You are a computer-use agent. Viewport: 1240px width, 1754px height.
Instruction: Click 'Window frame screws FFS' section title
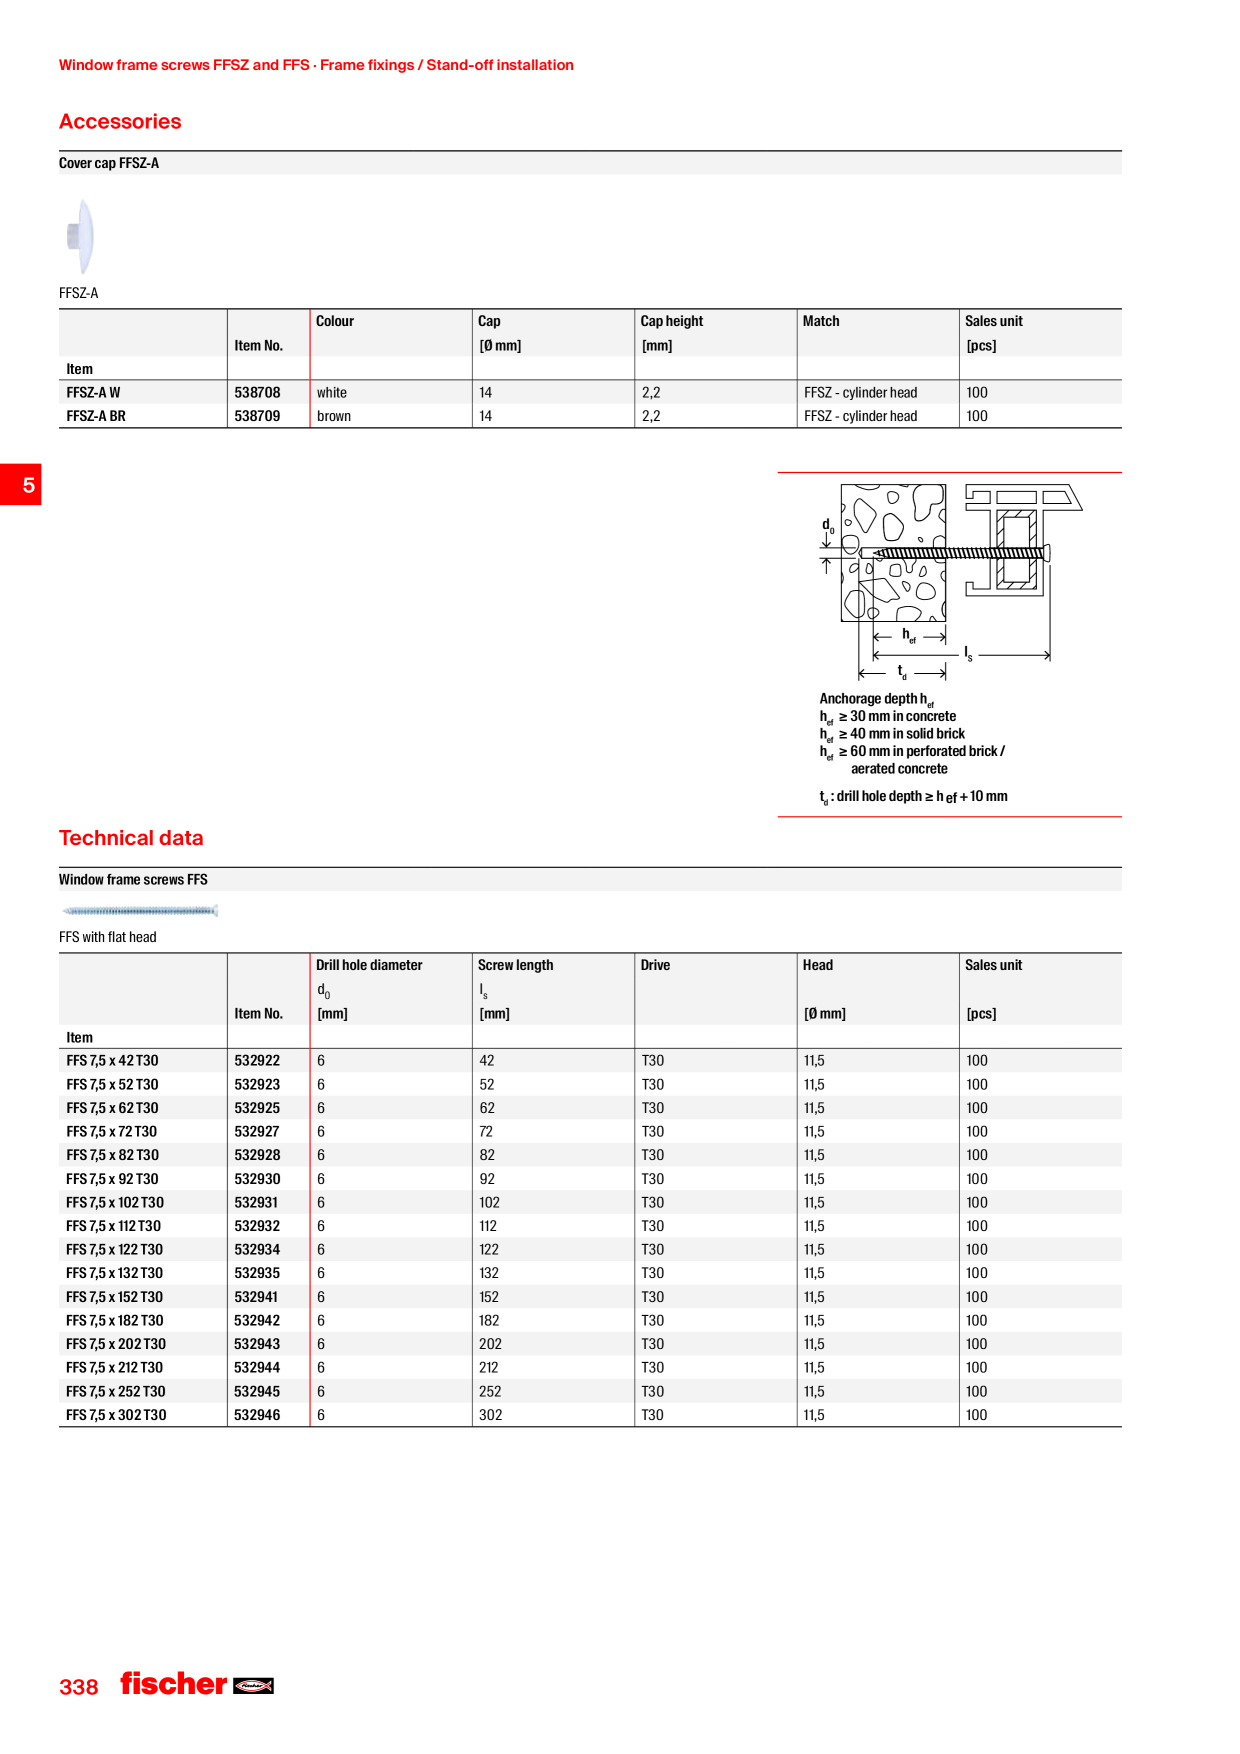133,880
